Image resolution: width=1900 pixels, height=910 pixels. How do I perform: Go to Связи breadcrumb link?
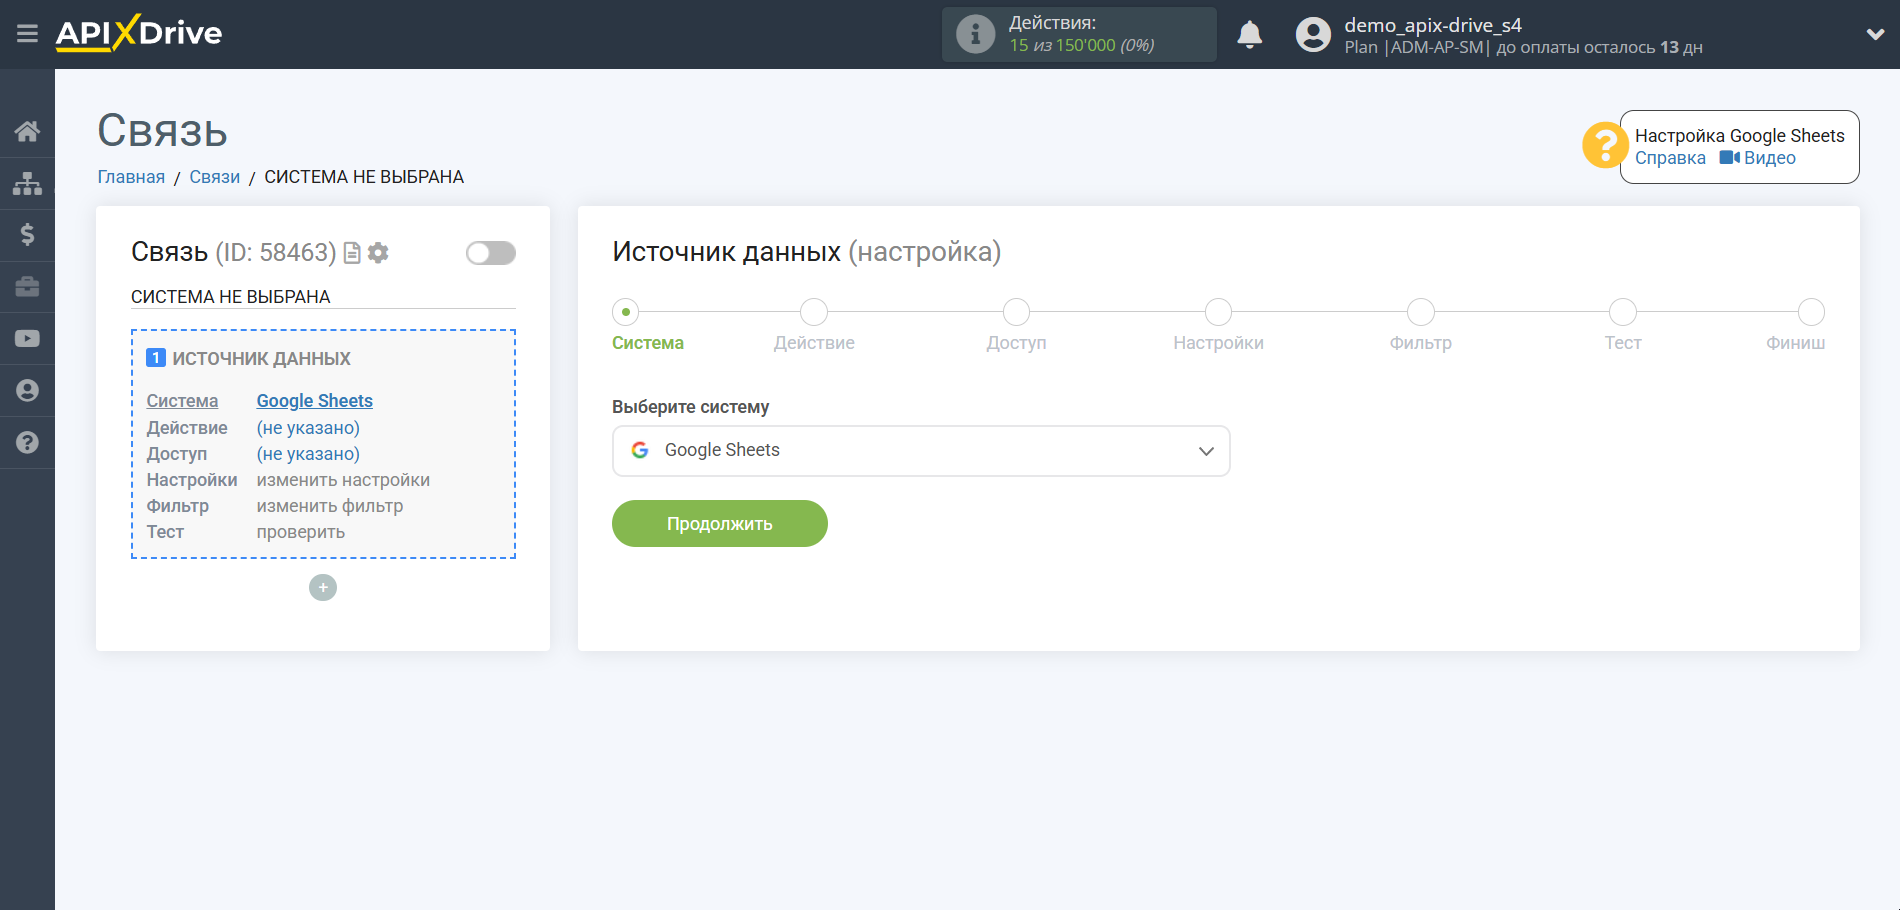point(214,176)
